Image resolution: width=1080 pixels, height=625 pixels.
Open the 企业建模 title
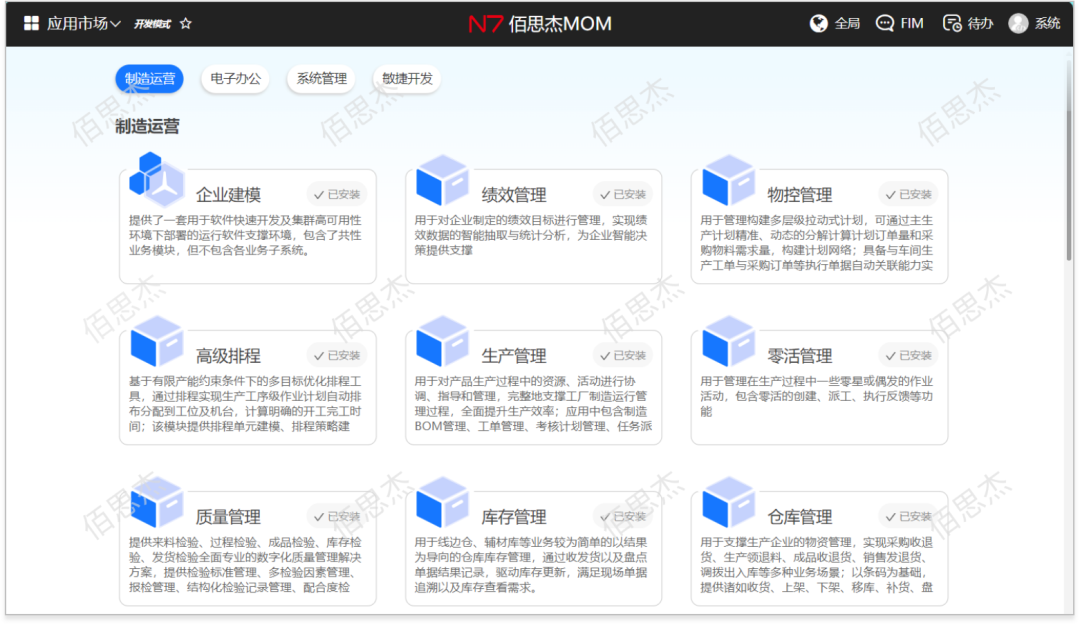(x=228, y=195)
